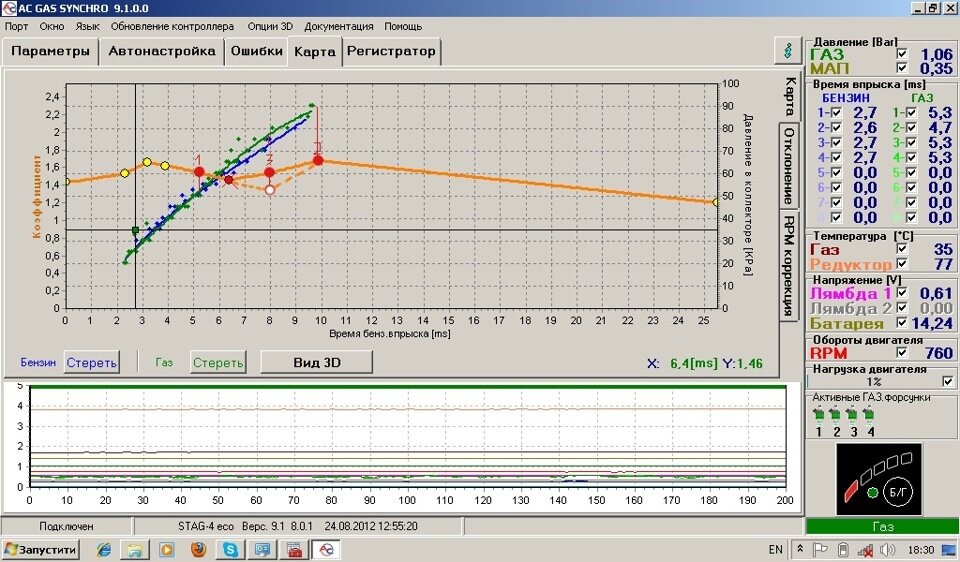Select vertical Отклонение side tab

789,167
